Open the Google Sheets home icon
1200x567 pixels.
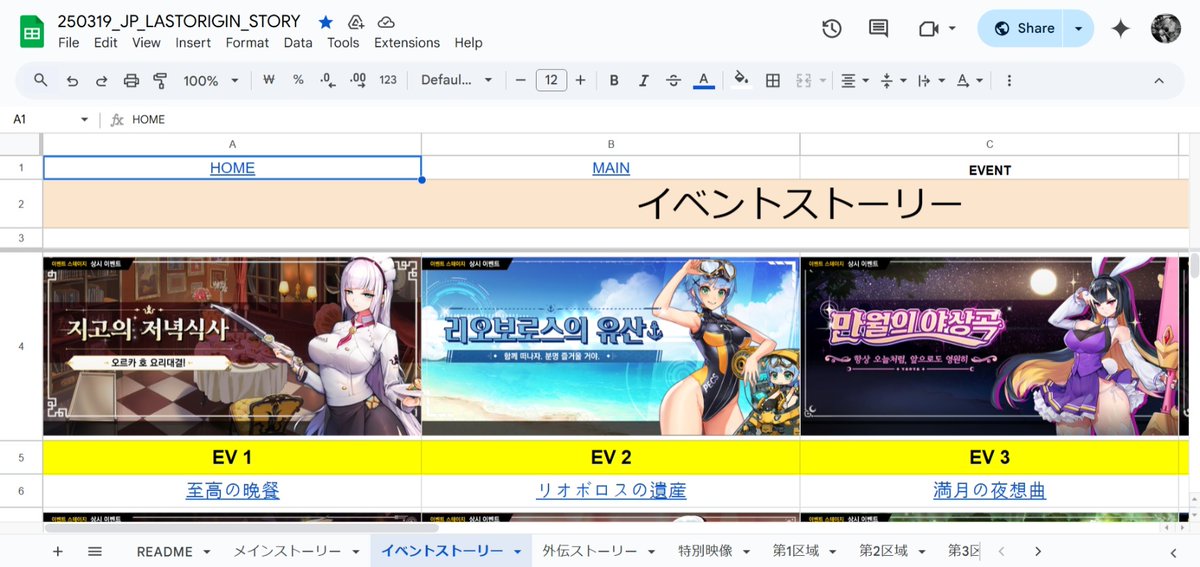[x=32, y=30]
